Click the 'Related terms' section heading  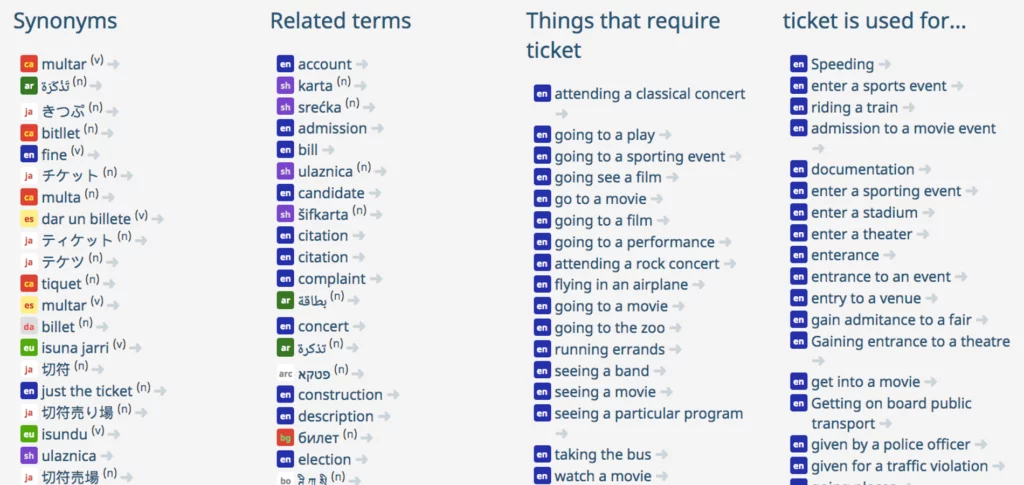tap(340, 21)
